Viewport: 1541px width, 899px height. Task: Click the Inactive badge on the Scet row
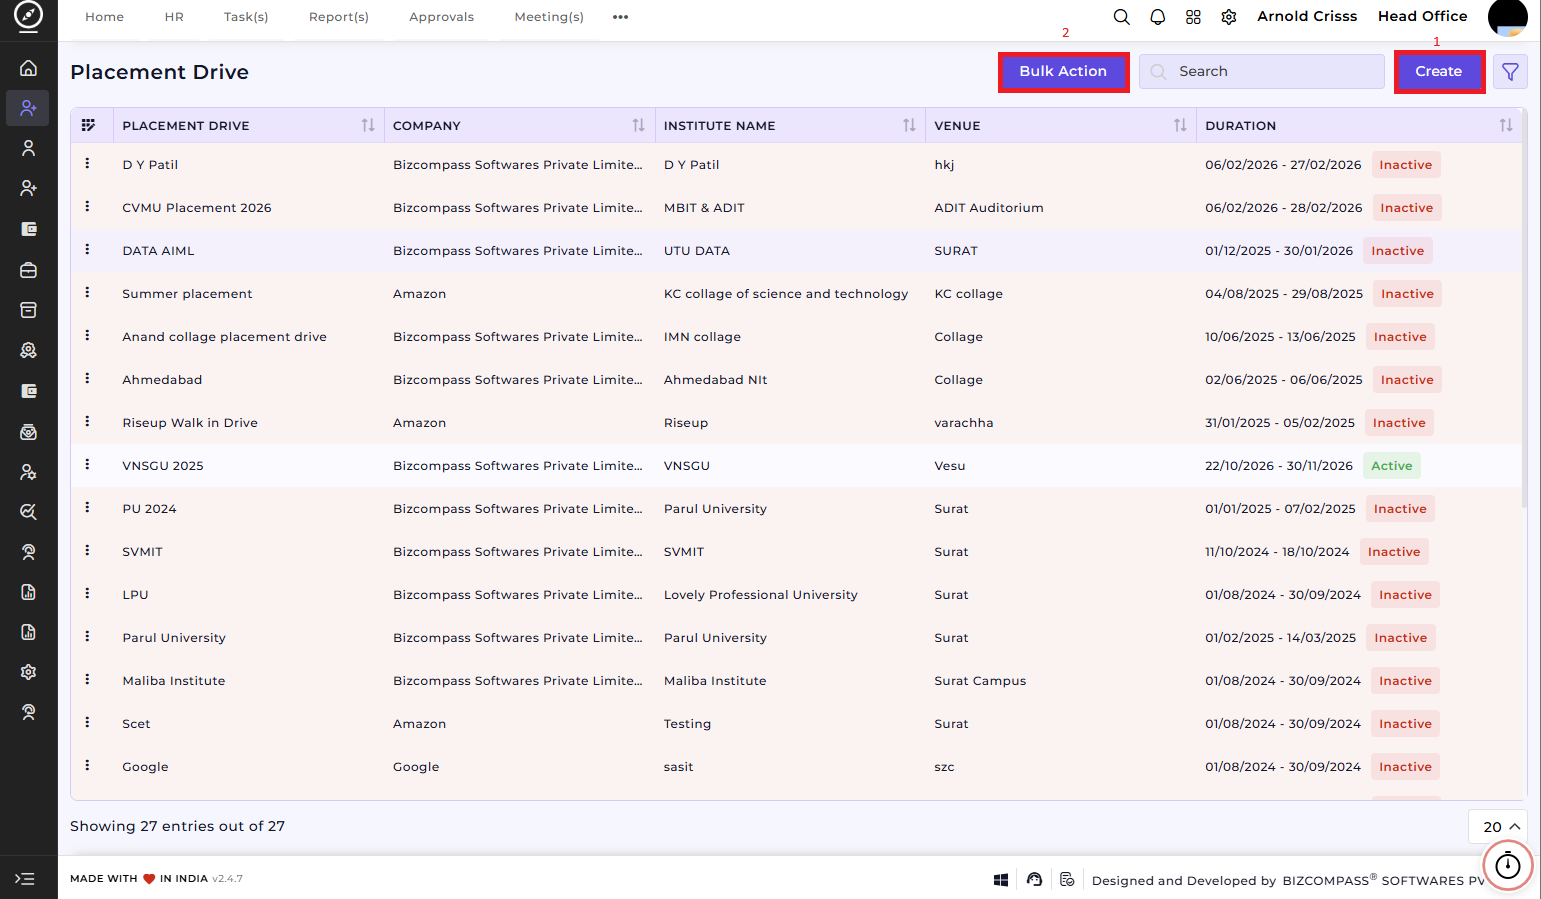[x=1406, y=724]
